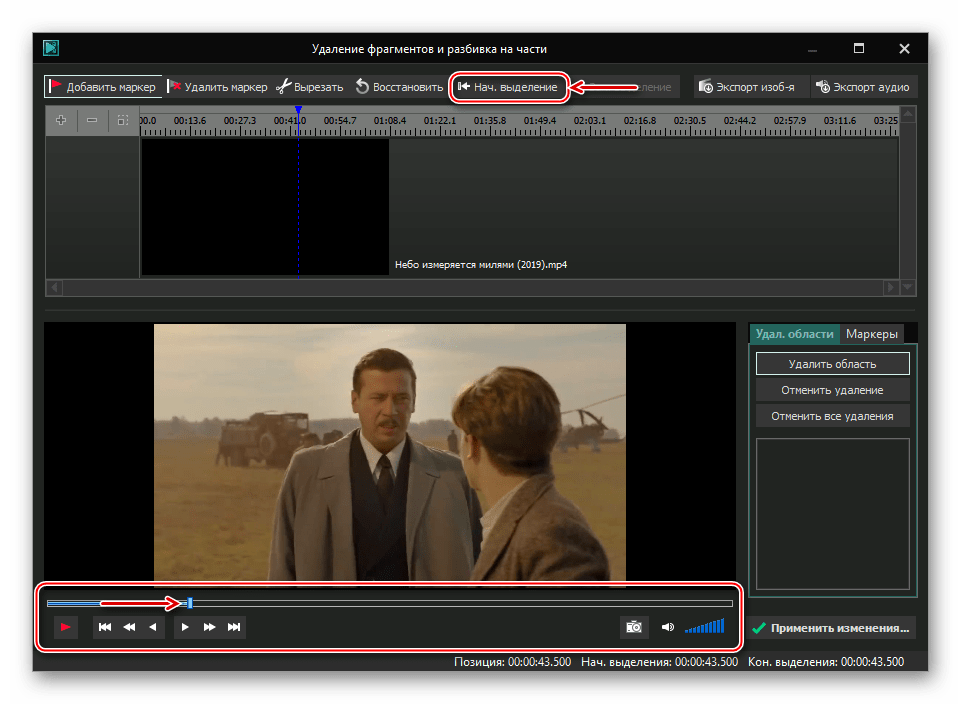Zoom in the timeline with plus icon
This screenshot has height=704, width=961.
[62, 120]
